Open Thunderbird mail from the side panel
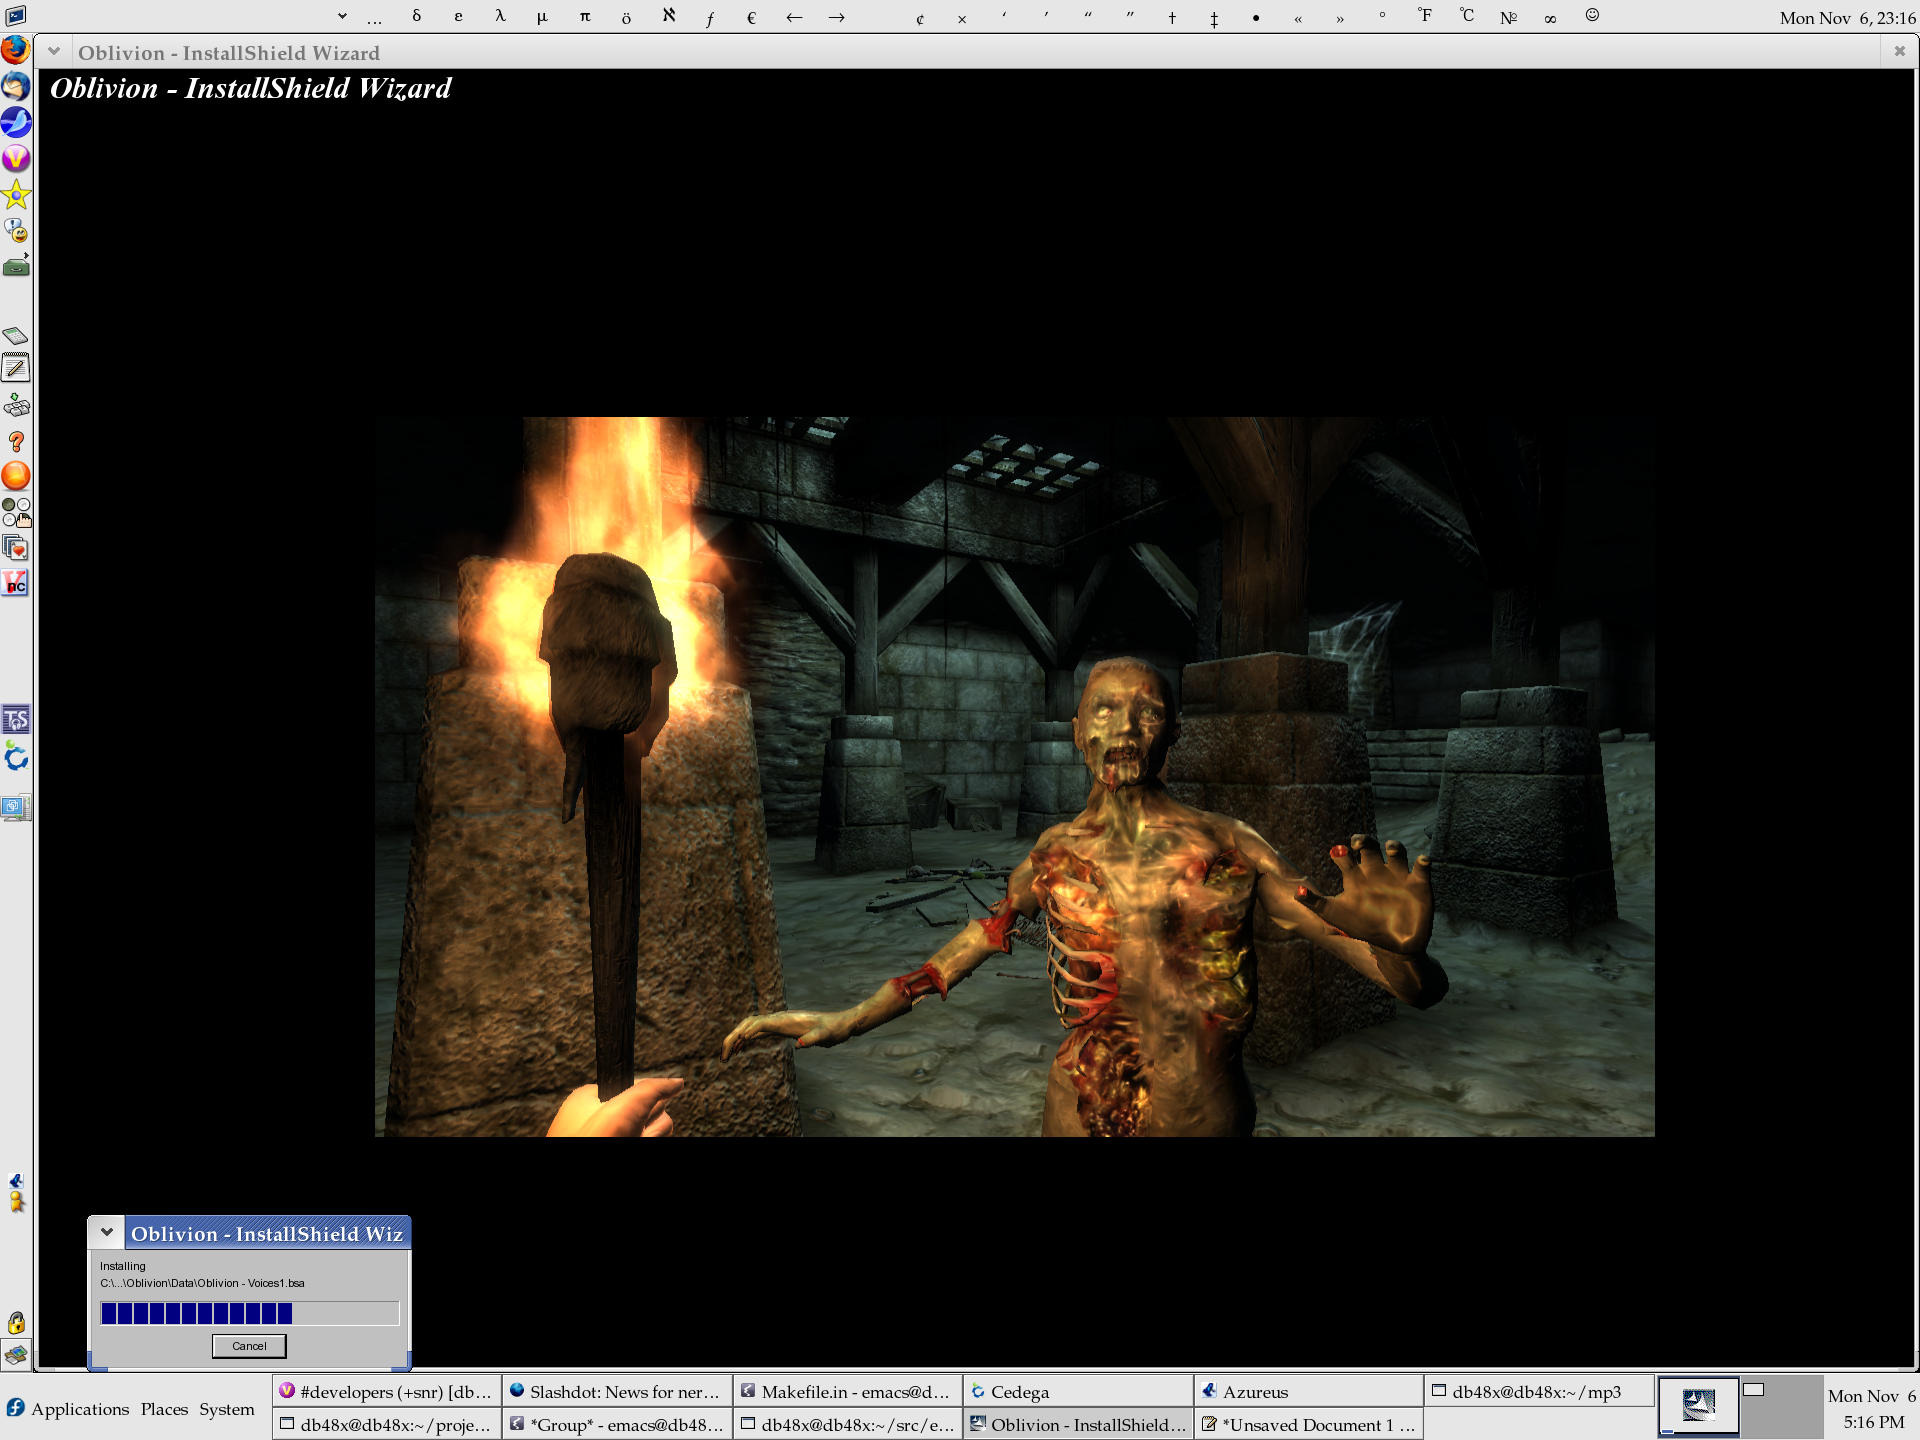The width and height of the screenshot is (1920, 1440). 16,87
